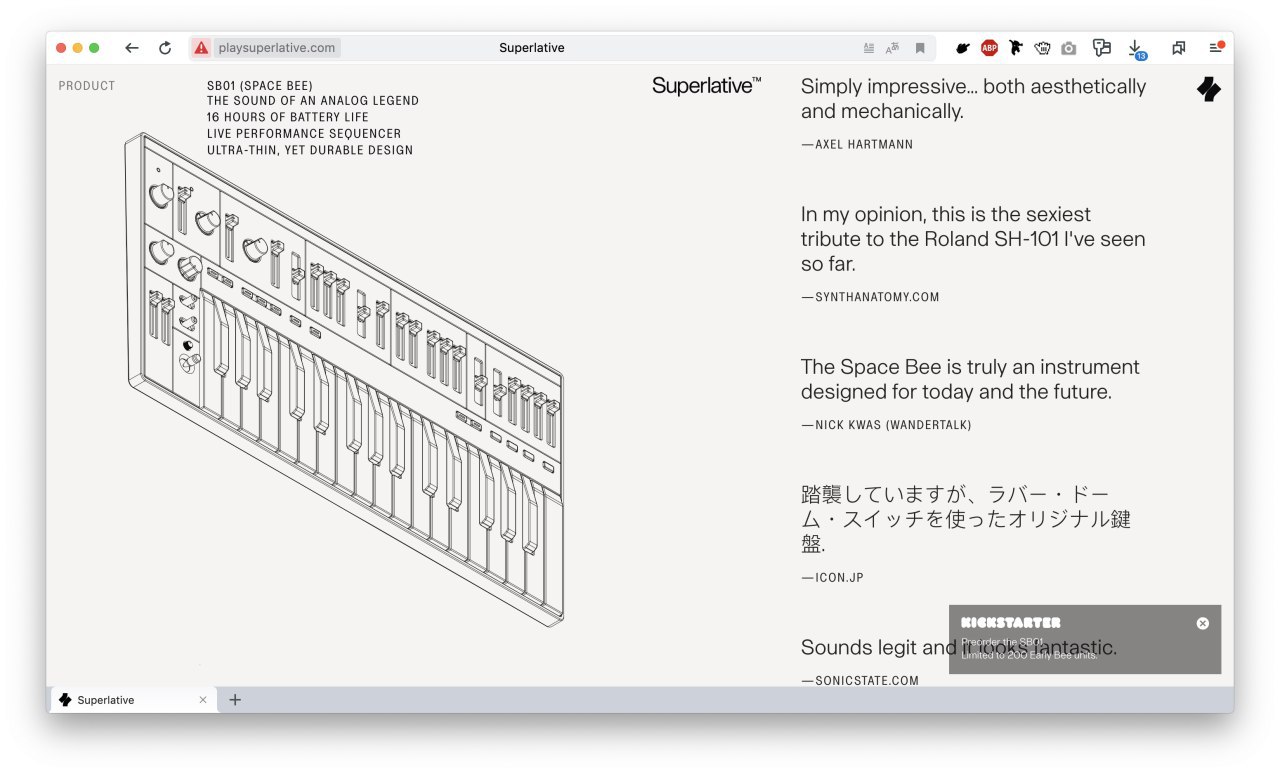
Task: Click 'LIVE PERFORMANCE SEQUENCER' text
Action: (x=304, y=134)
